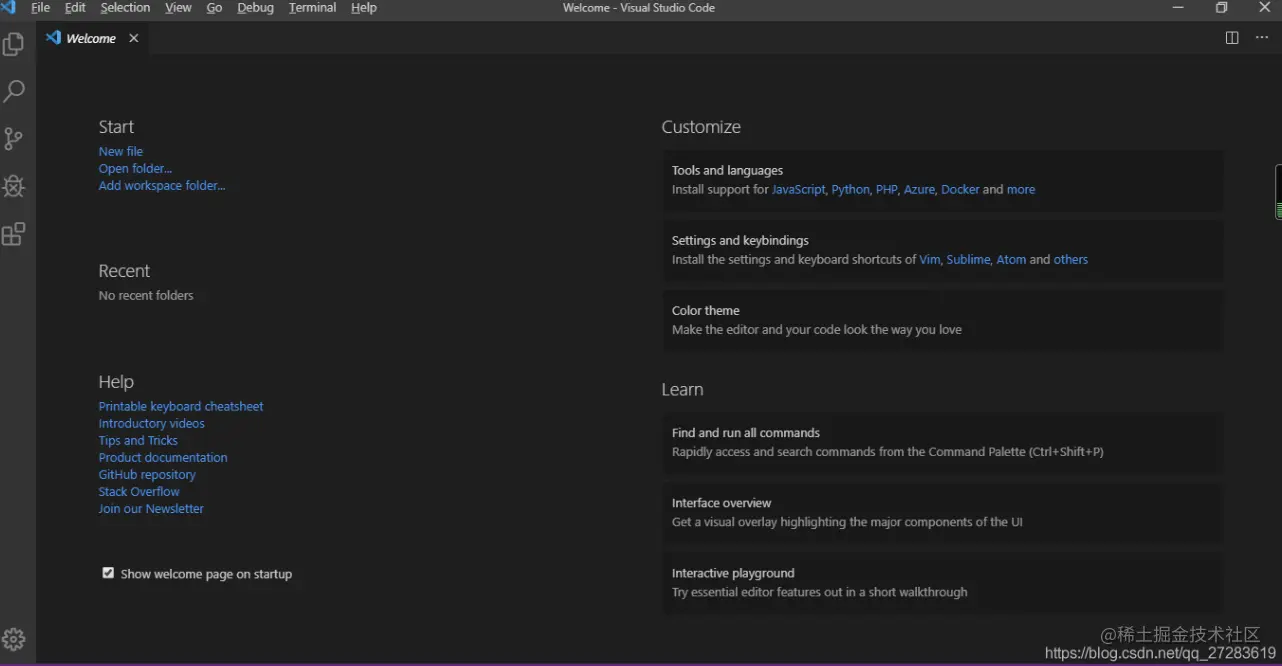Image resolution: width=1282 pixels, height=666 pixels.
Task: Click the Color theme card
Action: (942, 320)
